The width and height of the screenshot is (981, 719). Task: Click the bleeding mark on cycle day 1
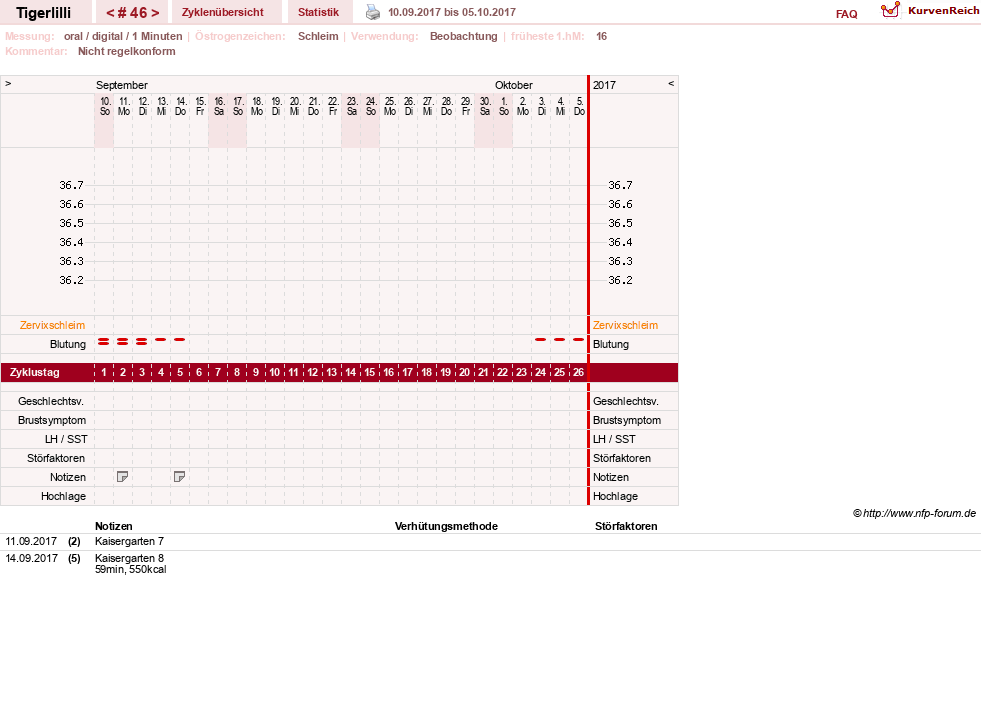tap(104, 342)
